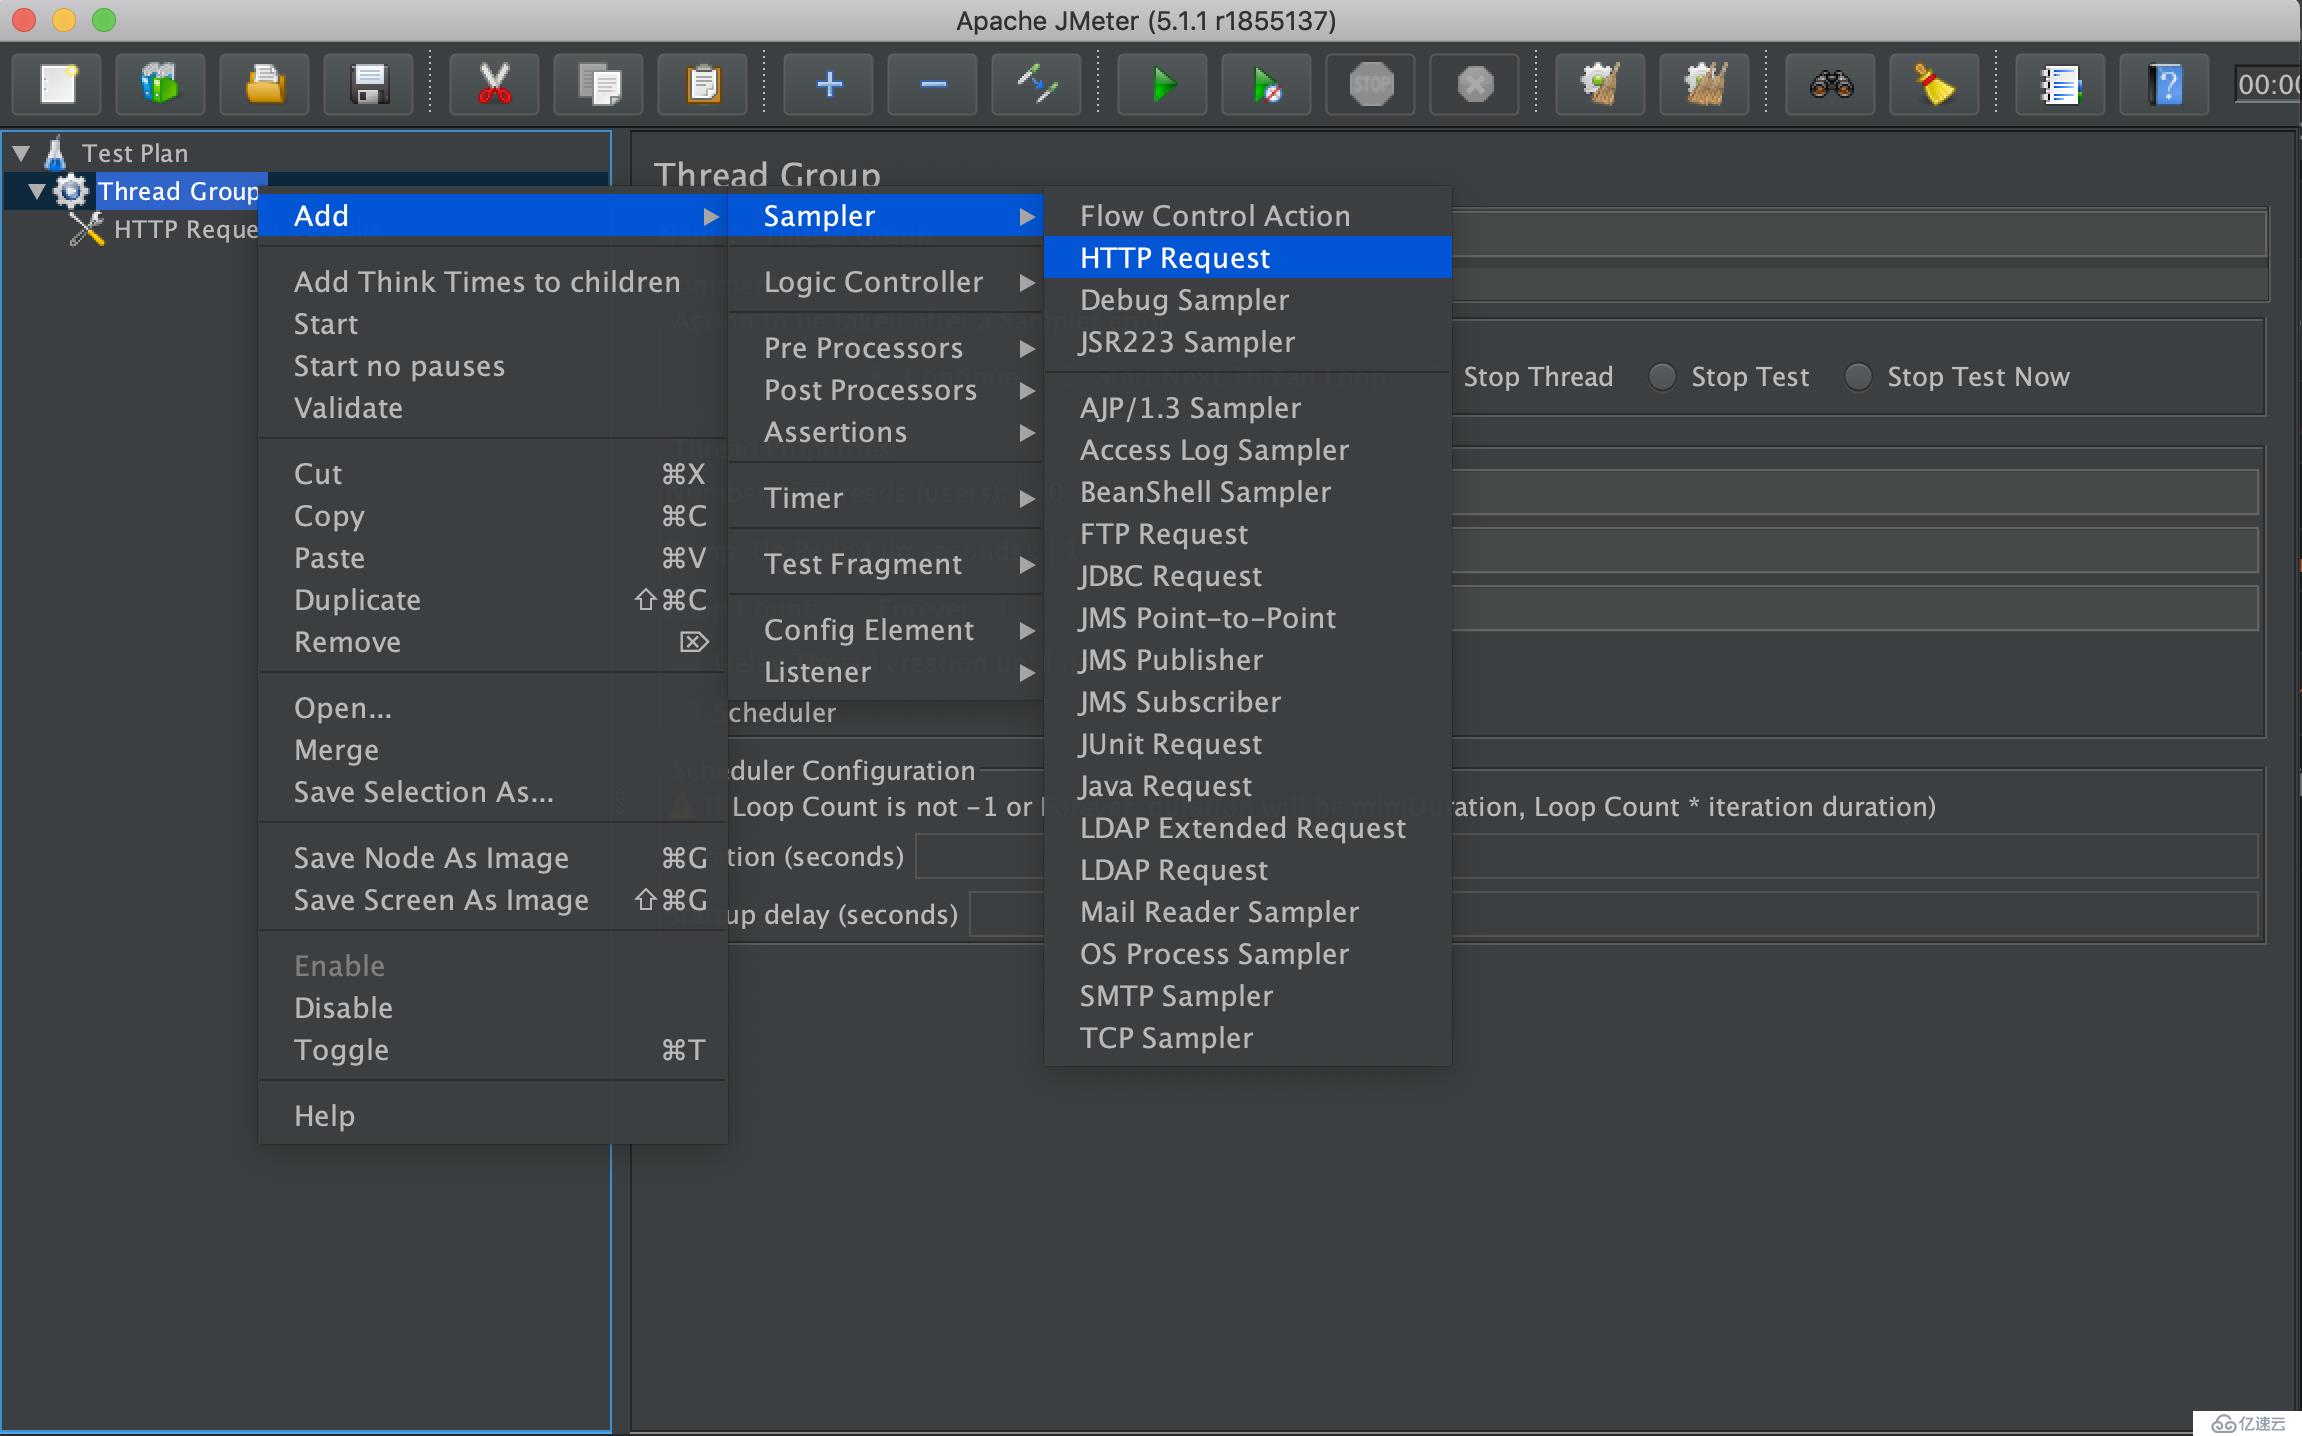
Task: Choose JSR223 Sampler menu entry
Action: coord(1247,342)
